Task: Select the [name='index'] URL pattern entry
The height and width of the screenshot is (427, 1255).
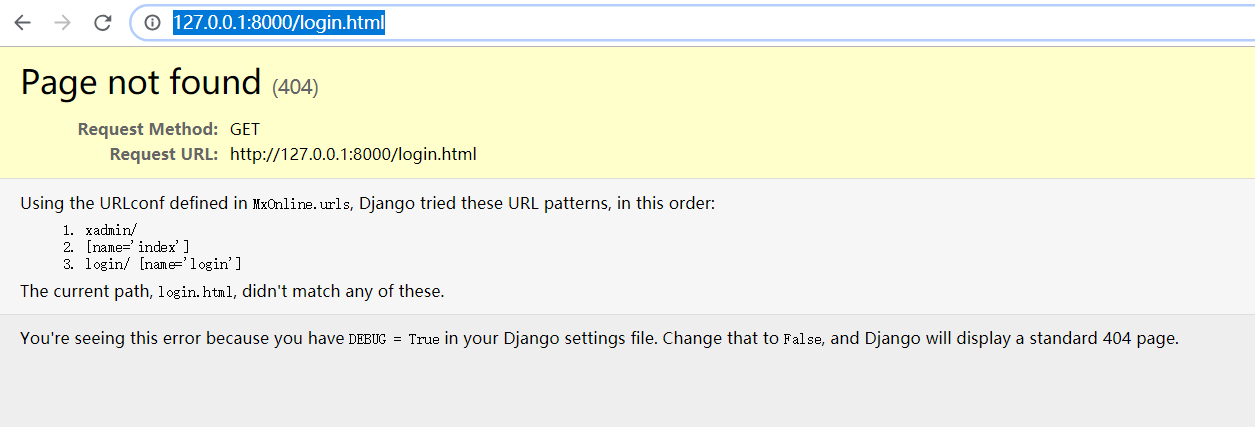Action: [137, 246]
